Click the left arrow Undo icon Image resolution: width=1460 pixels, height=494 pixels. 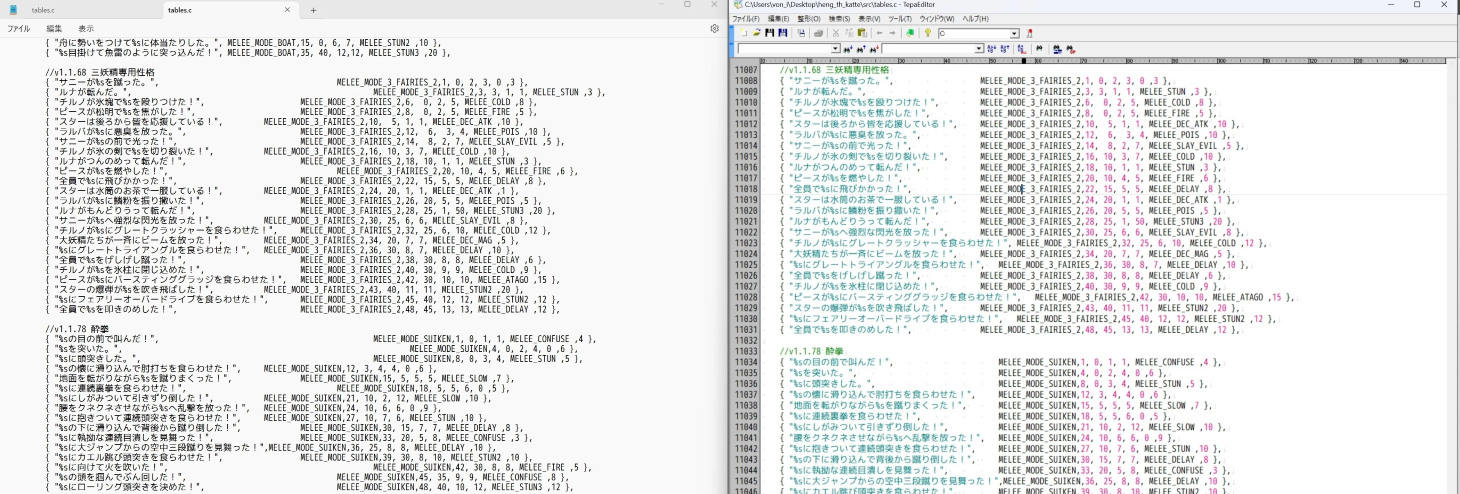coord(879,33)
